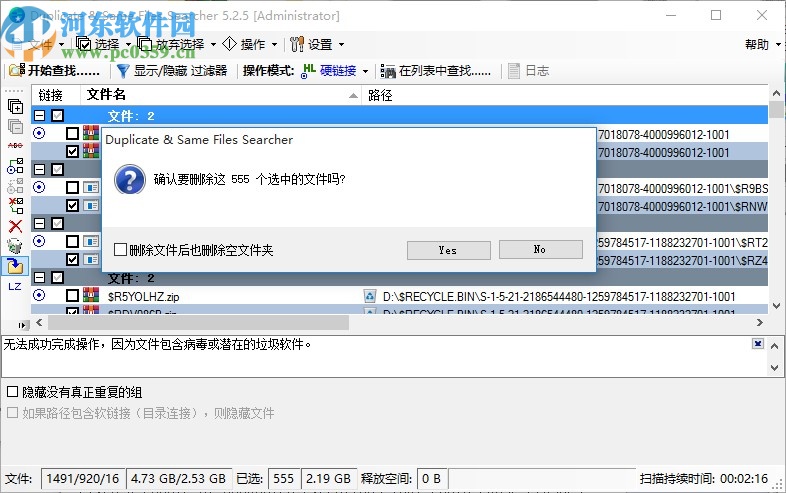Open dropdown arrow next to 选择
Image resolution: width=786 pixels, height=493 pixels.
(128, 45)
